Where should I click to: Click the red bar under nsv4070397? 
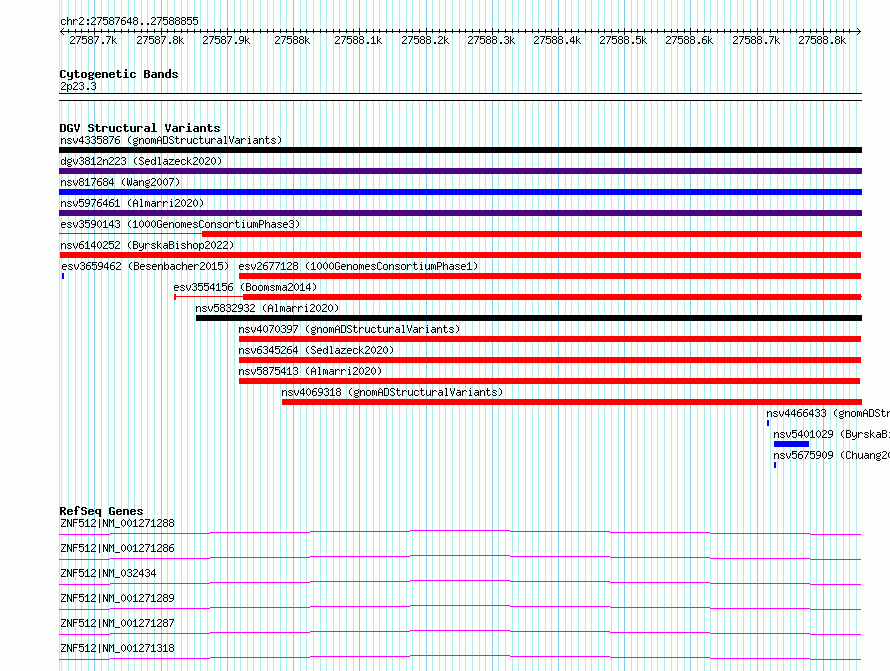click(x=550, y=339)
